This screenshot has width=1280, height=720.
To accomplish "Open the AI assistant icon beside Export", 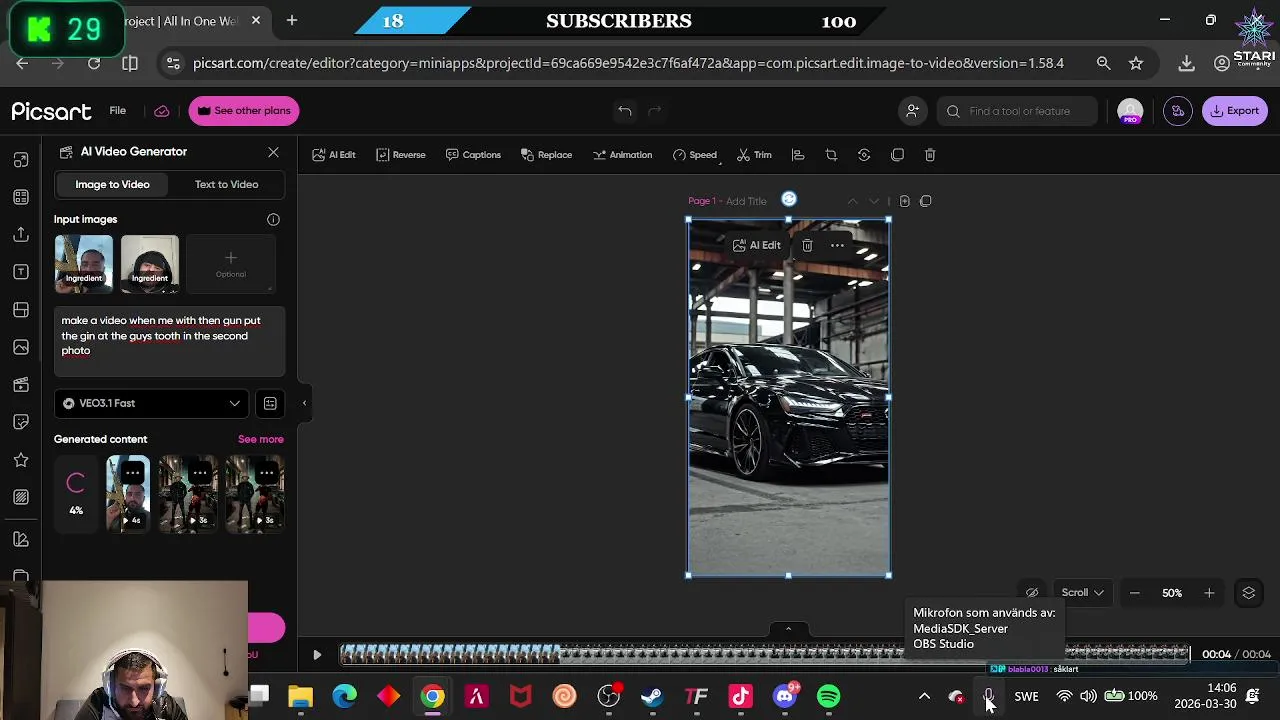I will (1178, 111).
